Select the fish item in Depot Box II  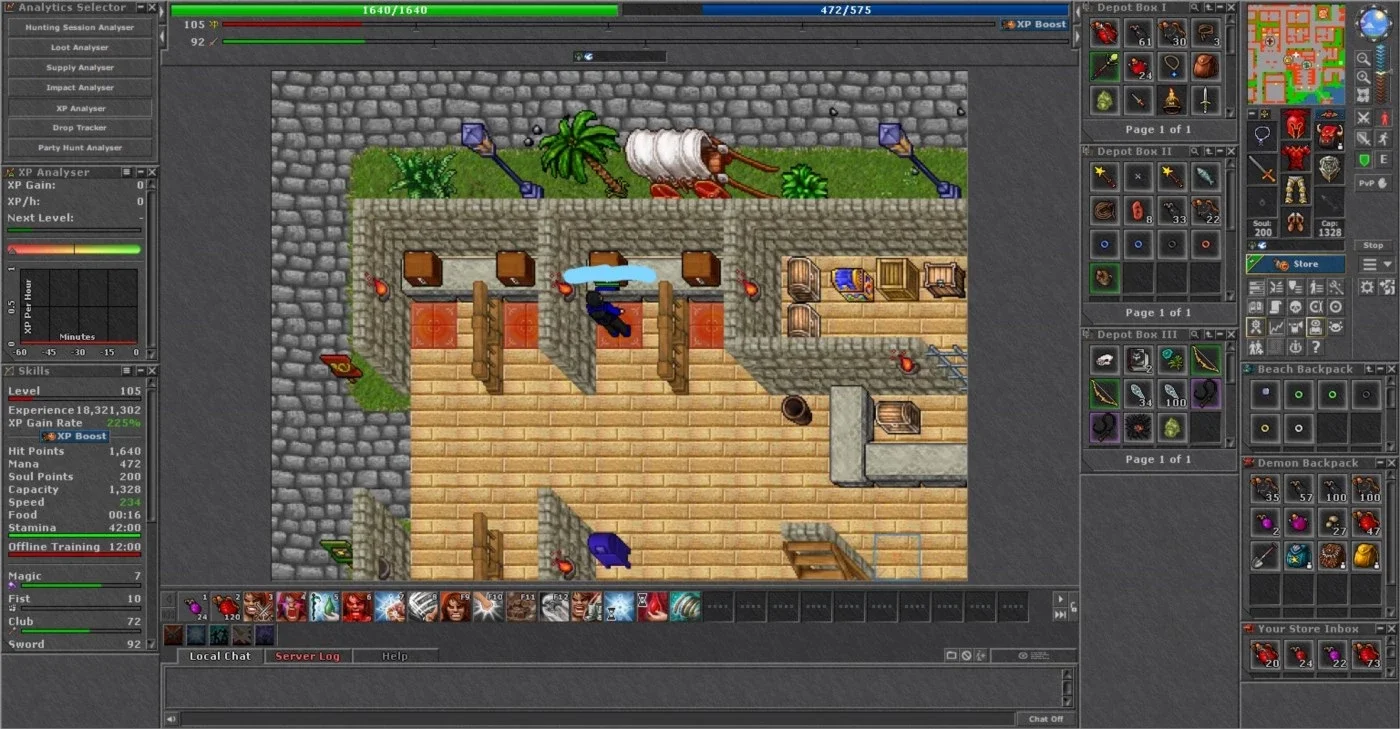click(x=1206, y=176)
